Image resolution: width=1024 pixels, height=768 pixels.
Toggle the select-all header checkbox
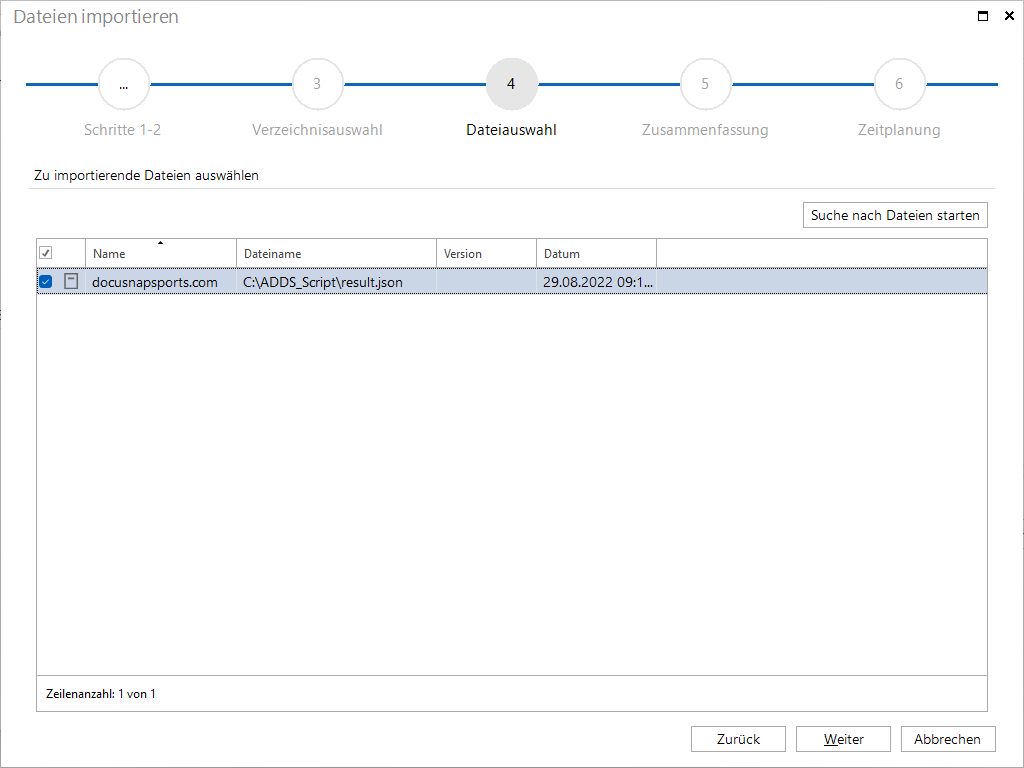pyautogui.click(x=46, y=253)
